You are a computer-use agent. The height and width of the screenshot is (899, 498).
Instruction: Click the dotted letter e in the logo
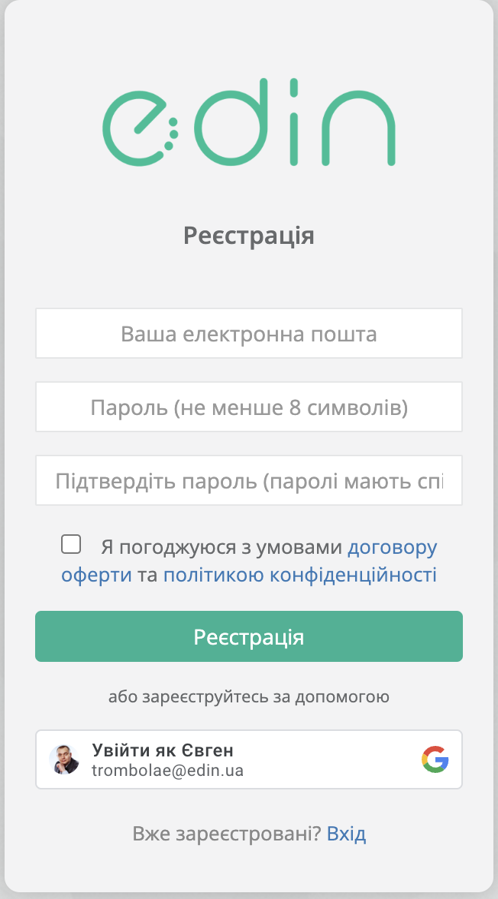coord(140,129)
